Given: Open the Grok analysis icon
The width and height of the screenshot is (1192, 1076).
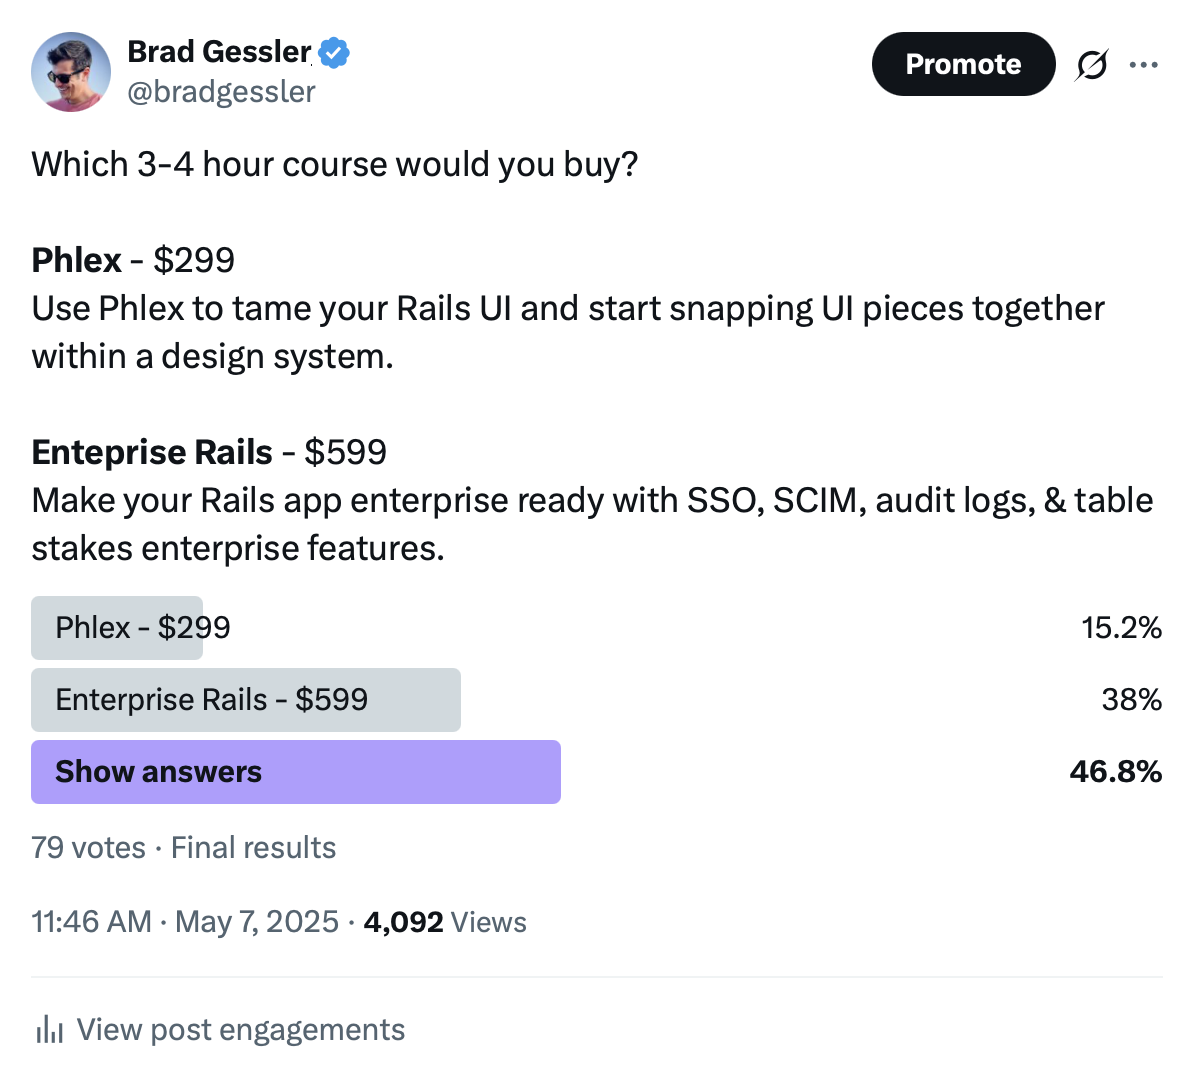Looking at the screenshot, I should point(1091,64).
